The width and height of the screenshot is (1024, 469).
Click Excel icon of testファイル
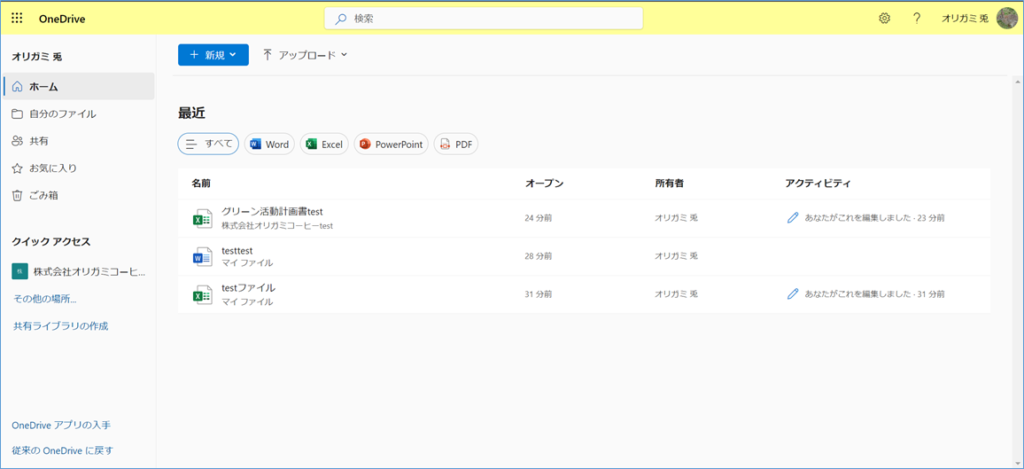[202, 294]
